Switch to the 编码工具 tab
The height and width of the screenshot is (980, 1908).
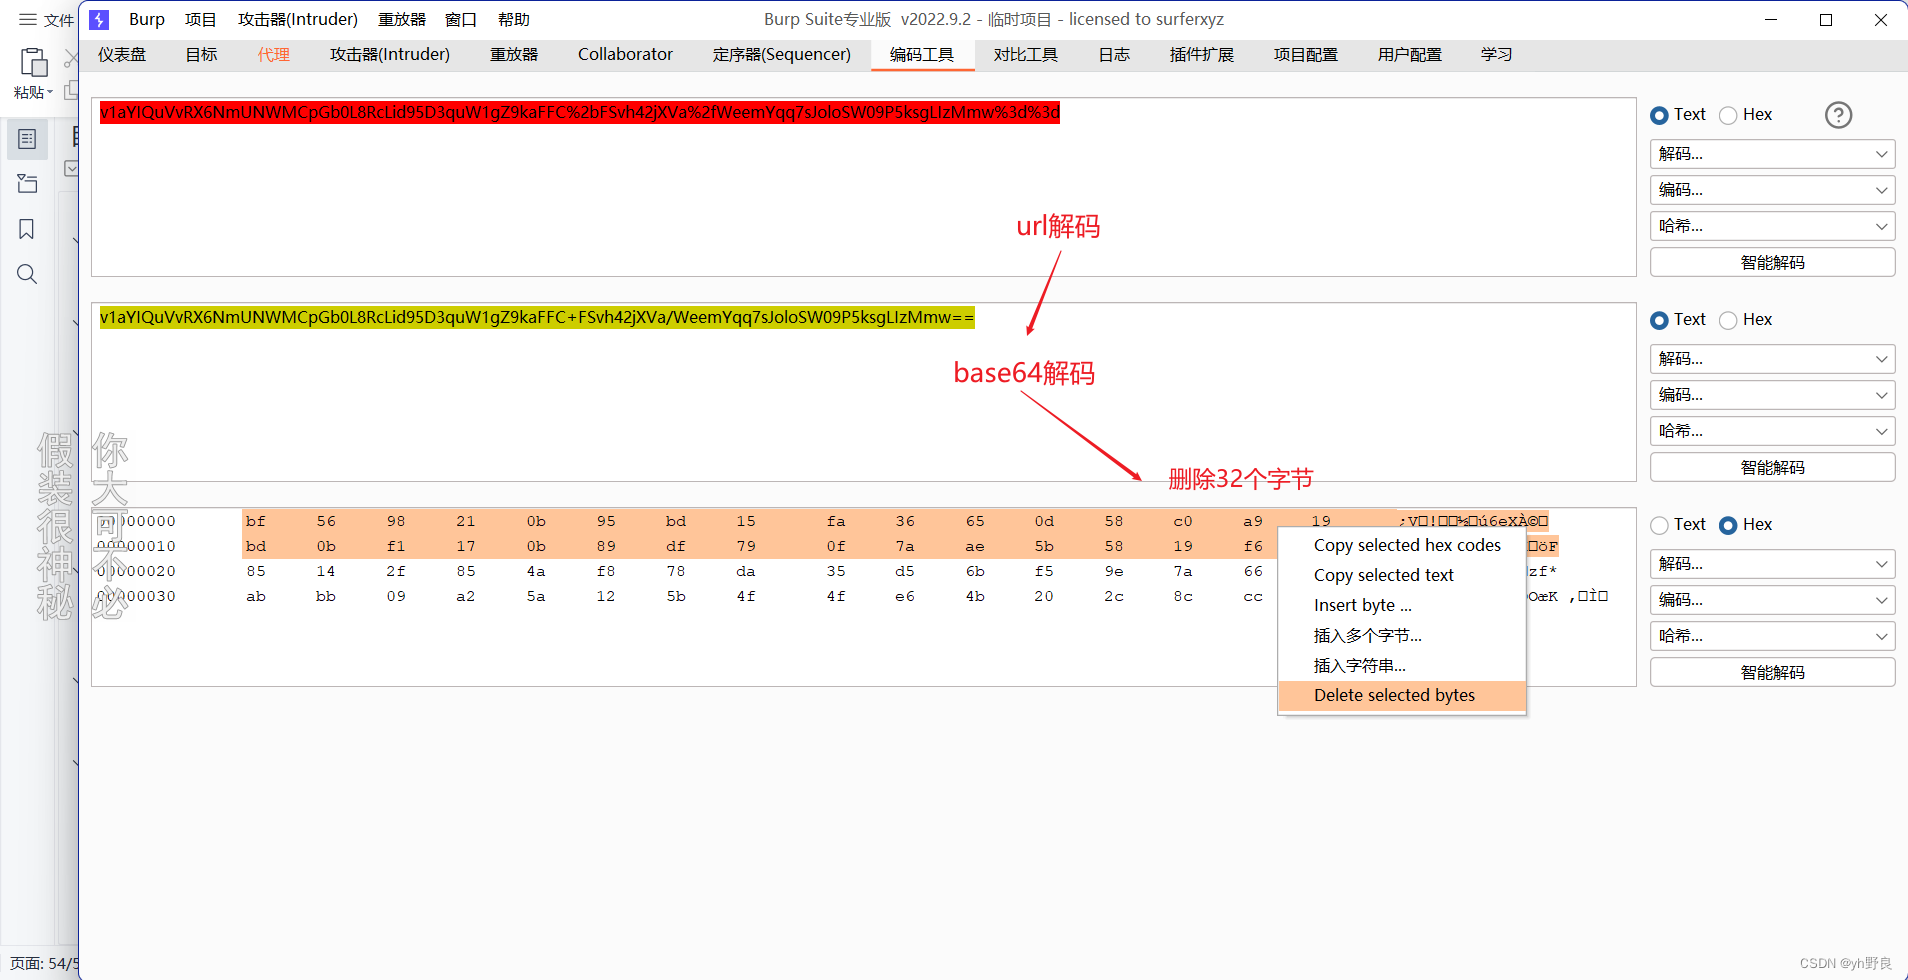coord(922,55)
